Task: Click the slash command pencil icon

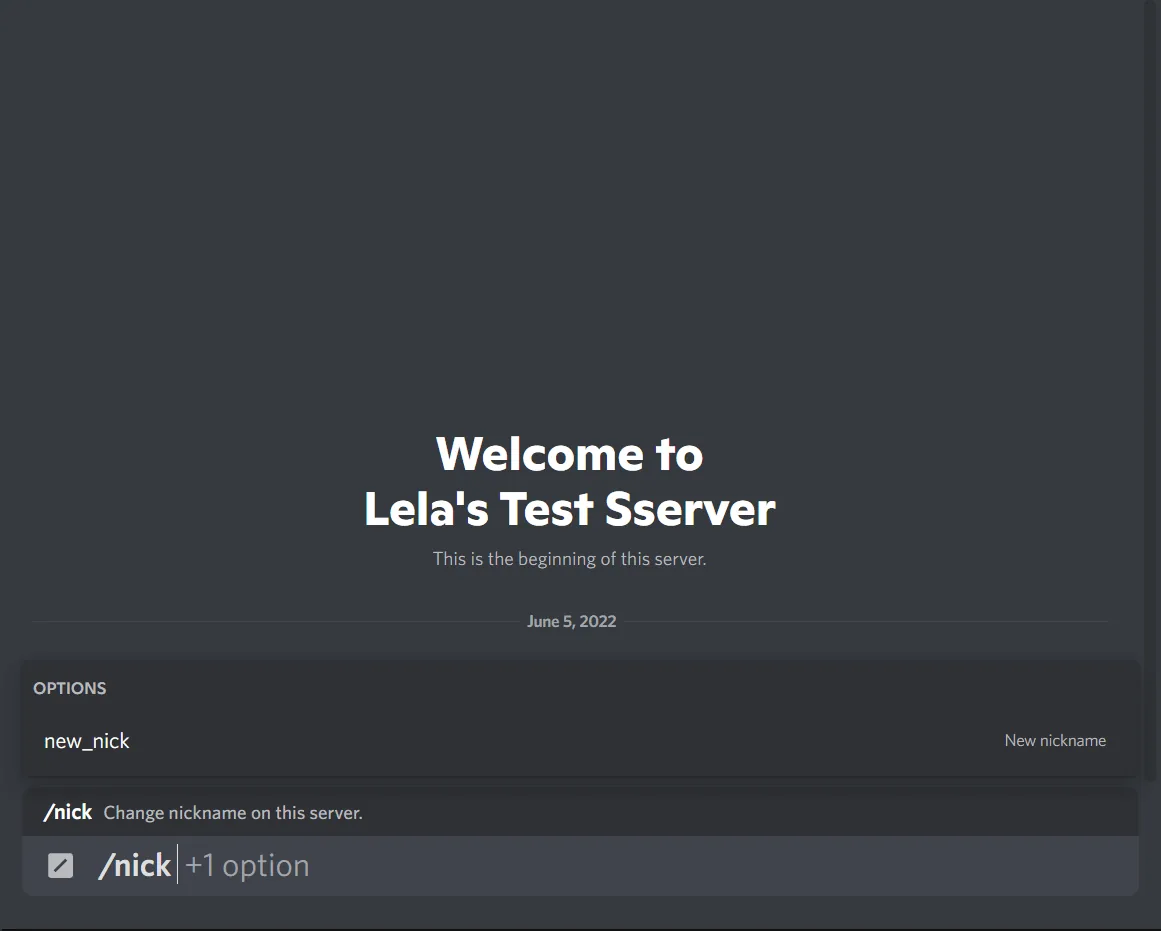Action: click(x=61, y=865)
